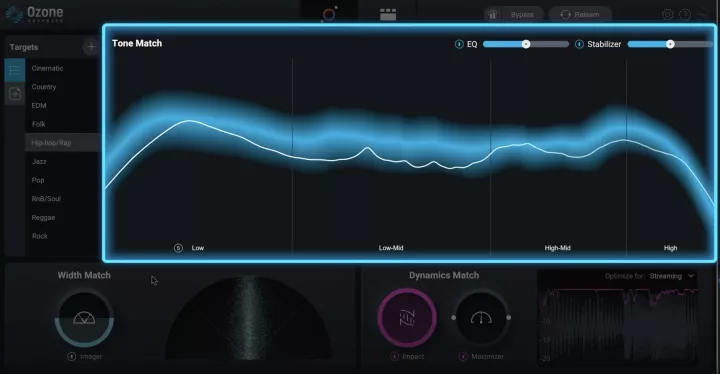Click the Relearn button
720x374 pixels.
[x=580, y=15]
